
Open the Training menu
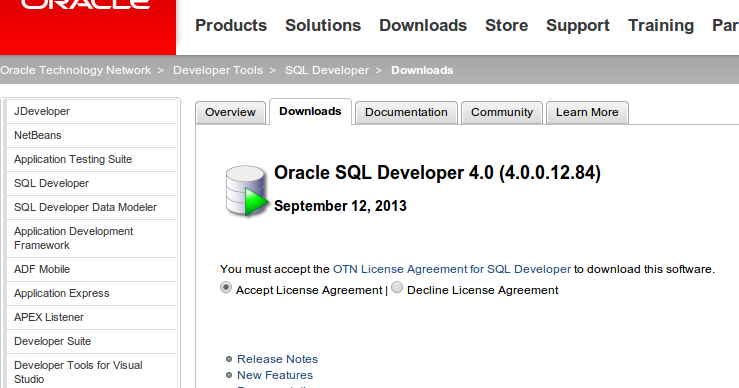(661, 25)
